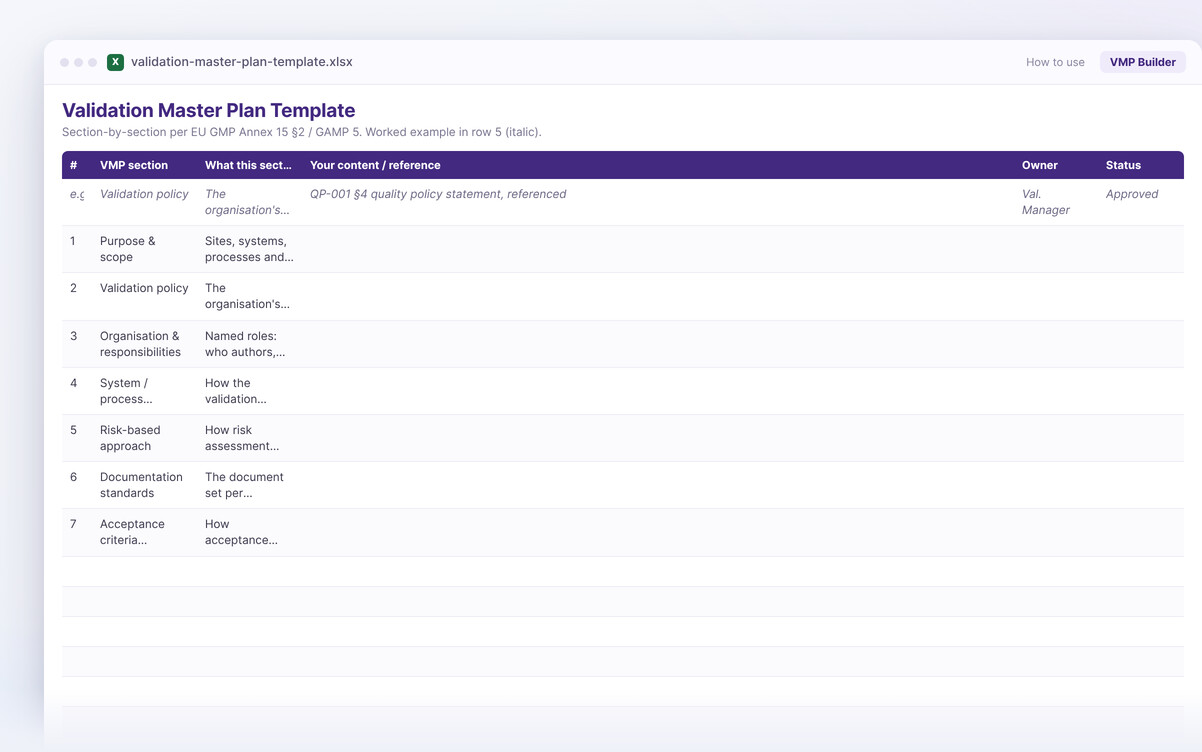Image resolution: width=1202 pixels, height=752 pixels.
Task: Click the green Excel file icon
Action: [115, 62]
